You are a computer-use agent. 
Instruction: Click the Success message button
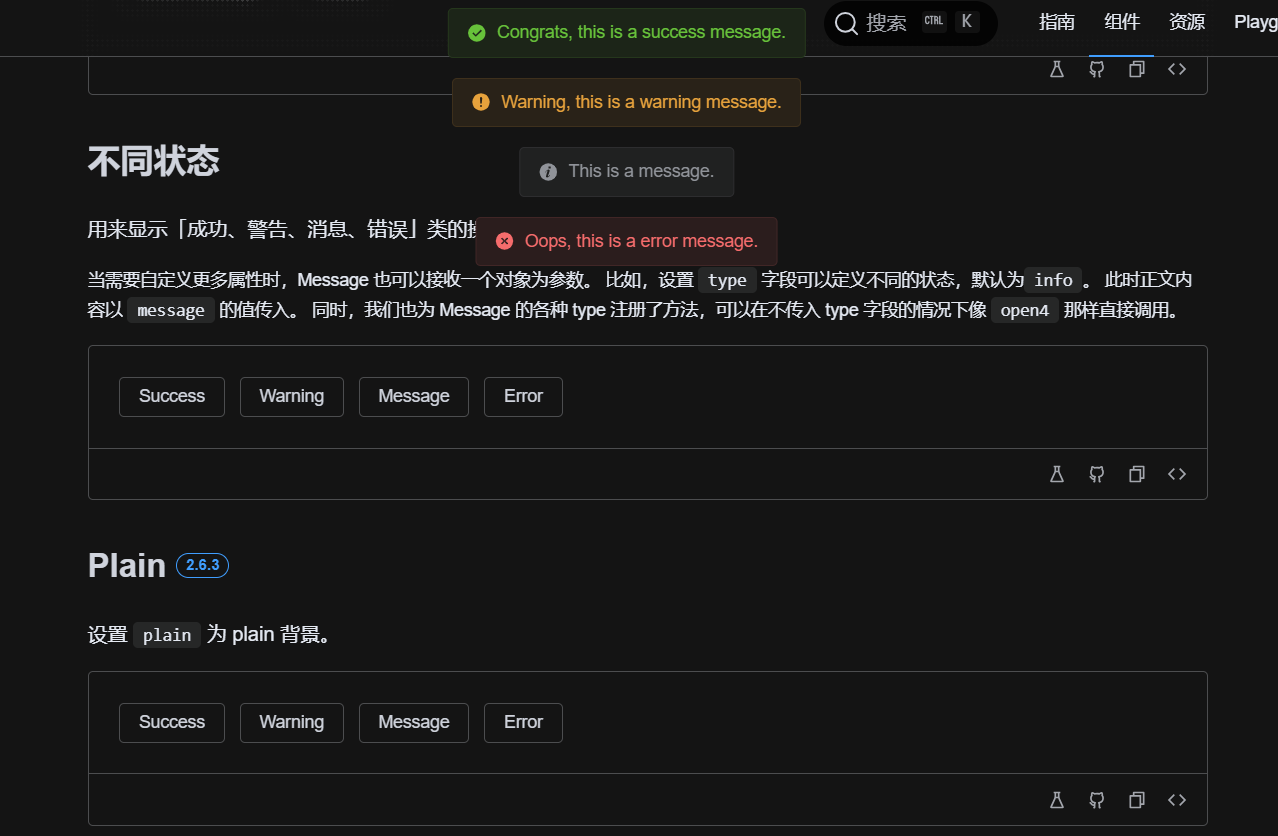coord(171,396)
